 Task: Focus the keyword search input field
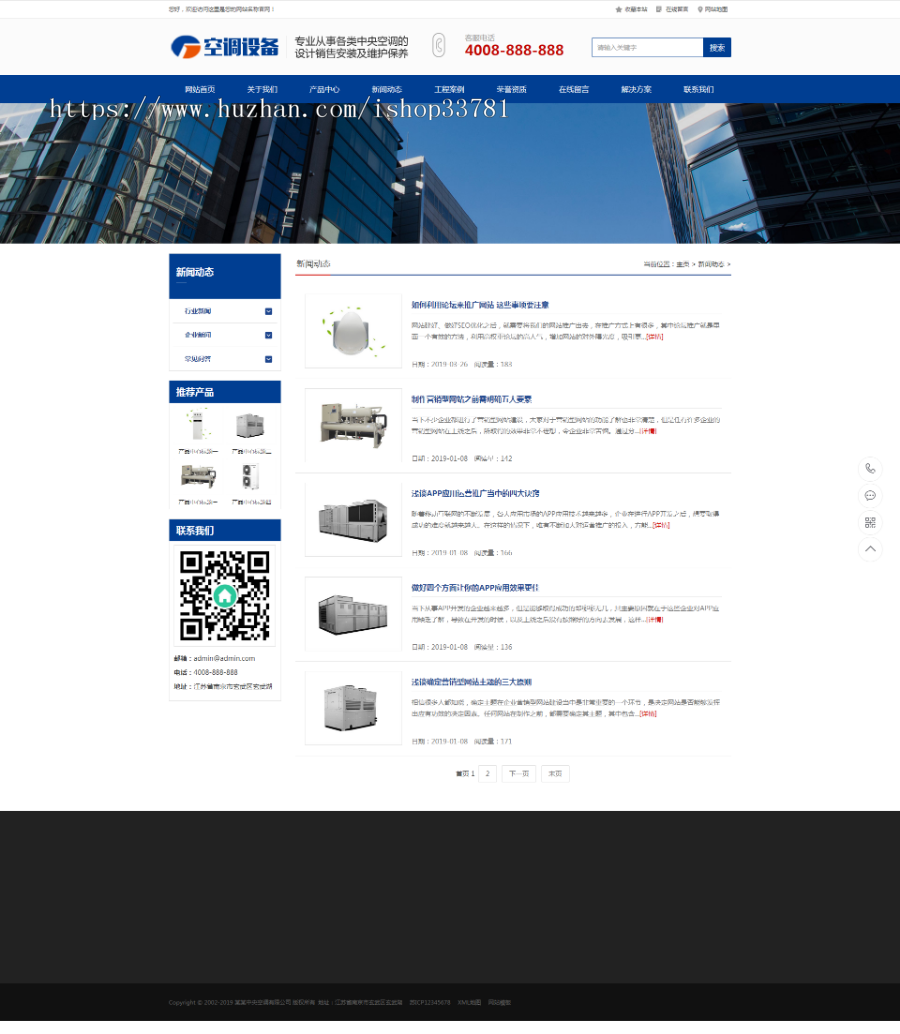click(647, 47)
